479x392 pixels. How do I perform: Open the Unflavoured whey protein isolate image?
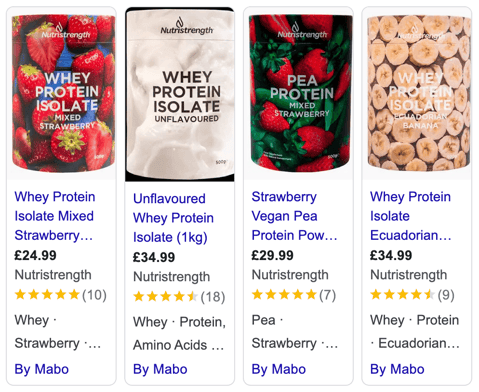pos(180,95)
